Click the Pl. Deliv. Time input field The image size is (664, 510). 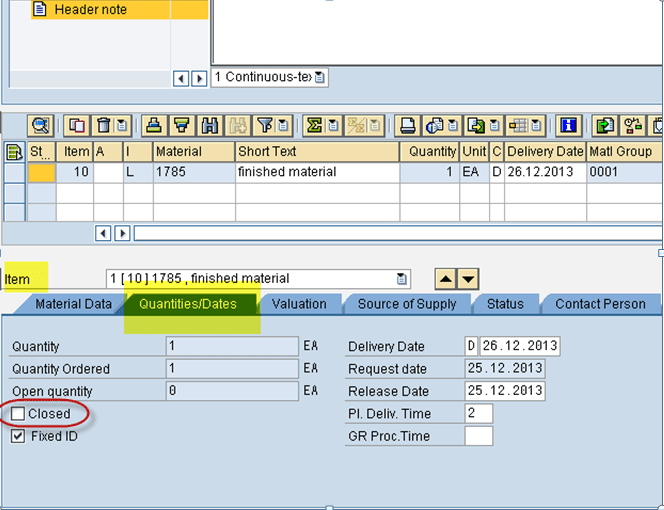tap(479, 414)
